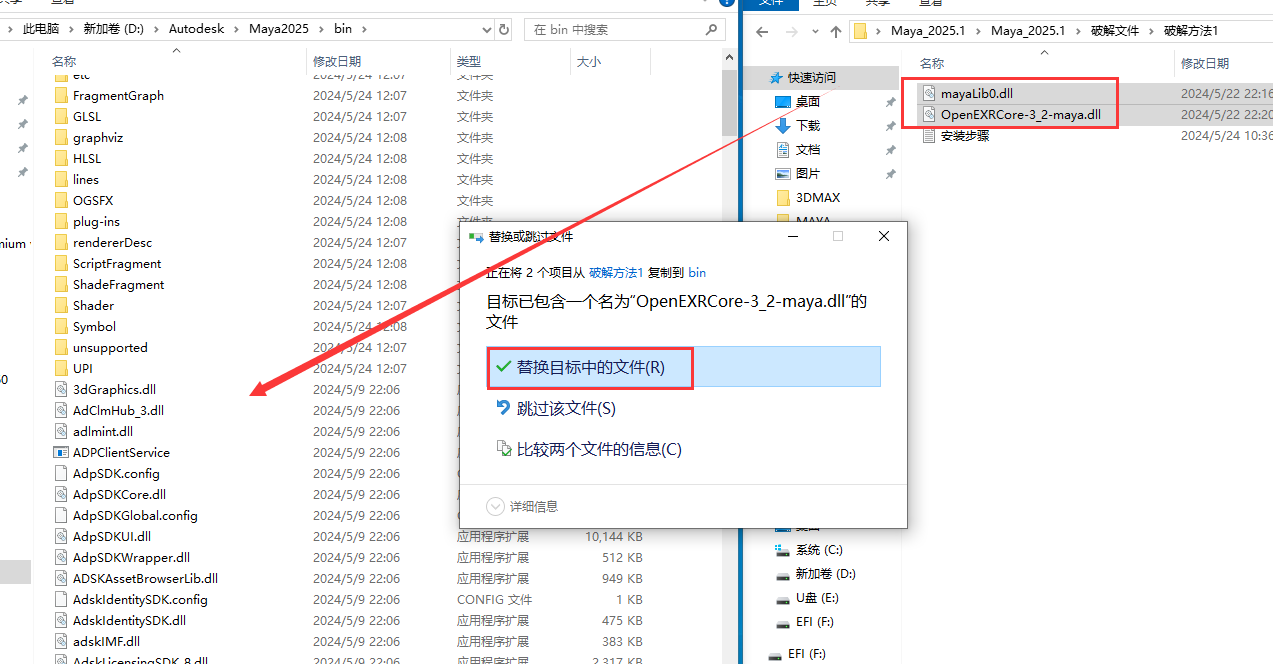The width and height of the screenshot is (1273, 664).
Task: Unpin 图片 from Quick Access
Action: [889, 172]
